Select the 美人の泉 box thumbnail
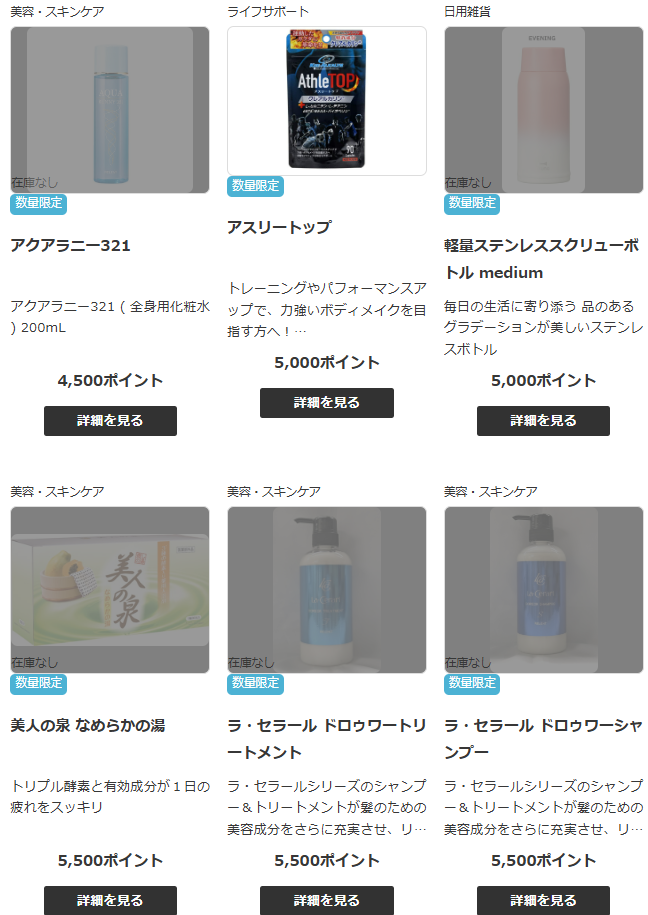648x915 pixels. pyautogui.click(x=110, y=589)
